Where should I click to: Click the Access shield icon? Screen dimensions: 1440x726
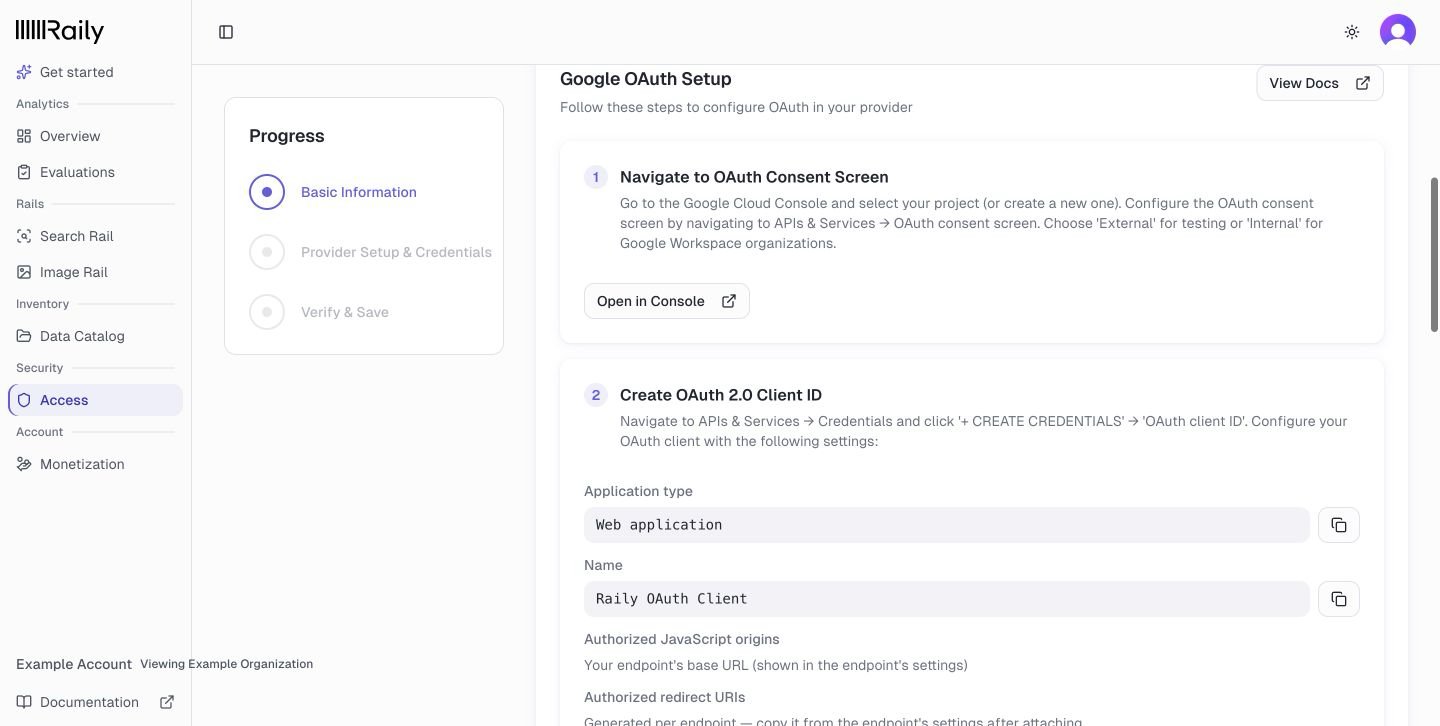[24, 400]
